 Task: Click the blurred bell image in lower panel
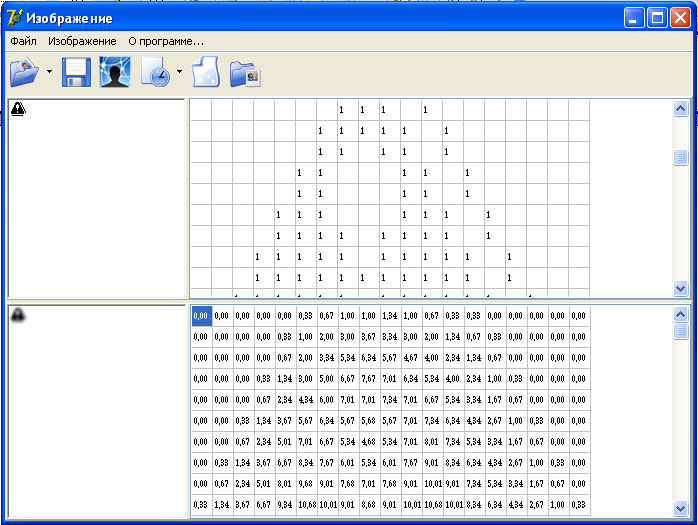point(18,315)
